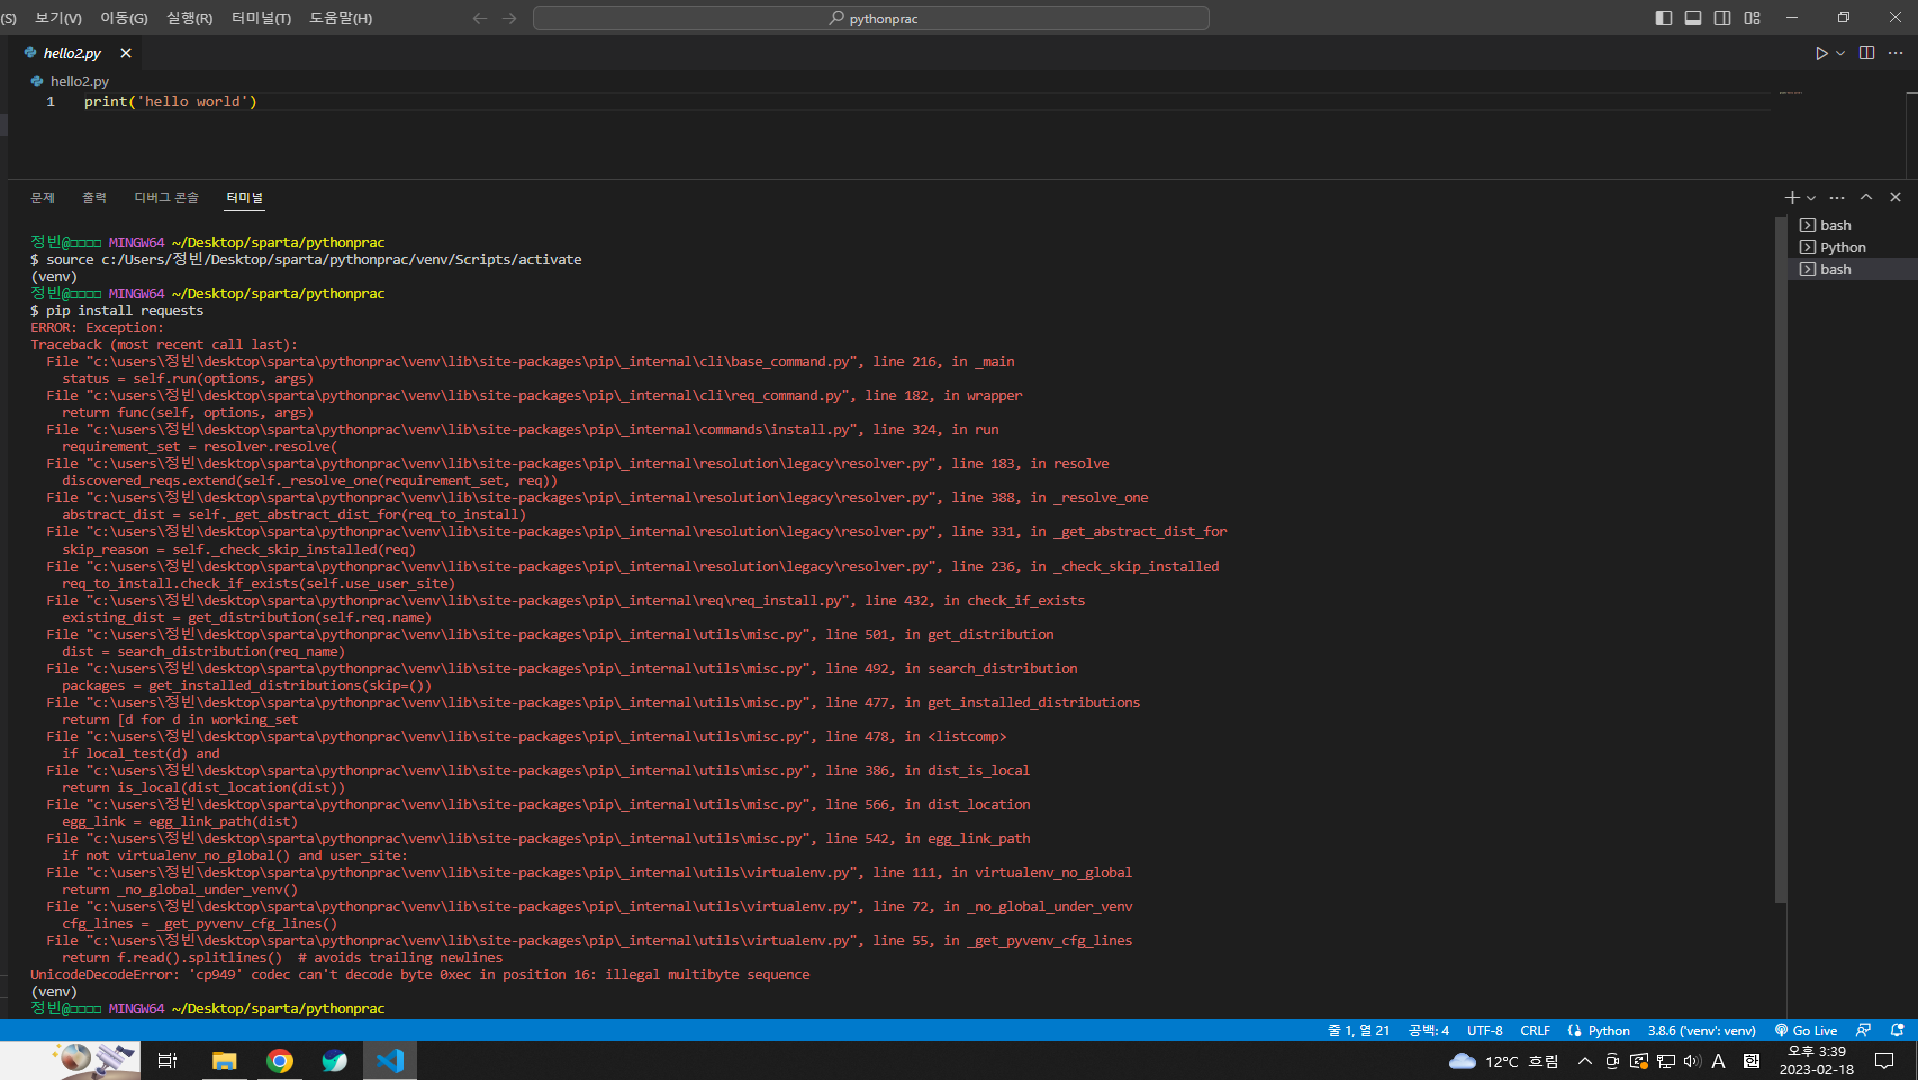1918x1080 pixels.
Task: Start Go Live server
Action: tap(1806, 1031)
